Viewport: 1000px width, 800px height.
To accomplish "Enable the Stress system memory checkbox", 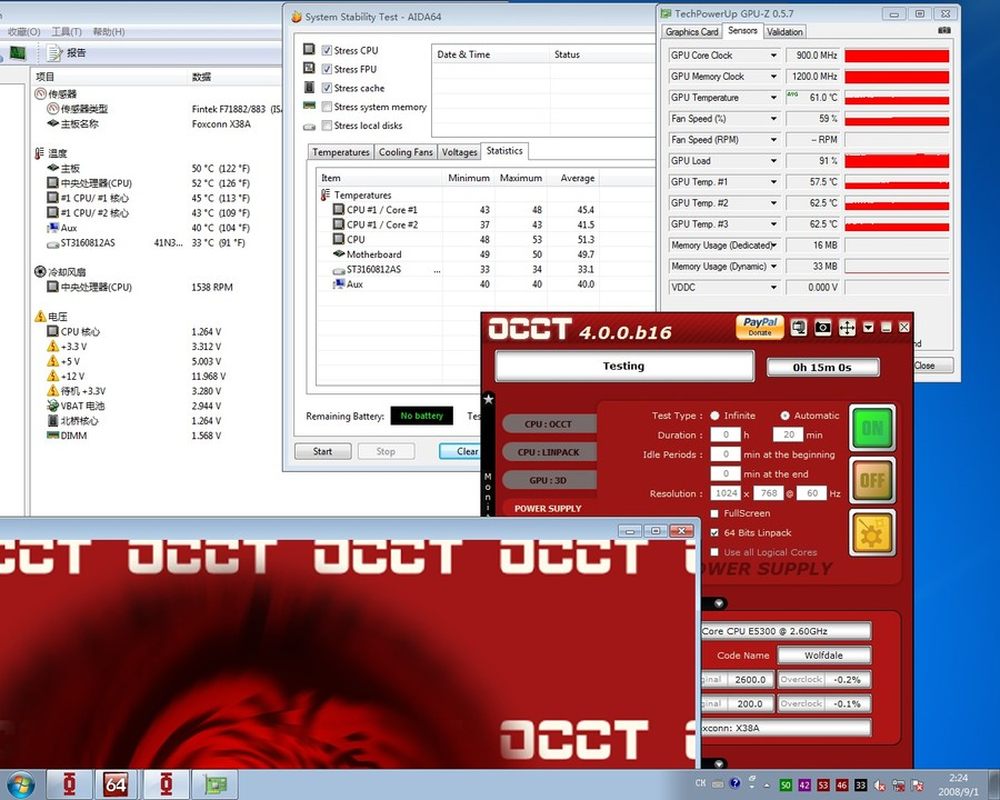I will click(326, 107).
